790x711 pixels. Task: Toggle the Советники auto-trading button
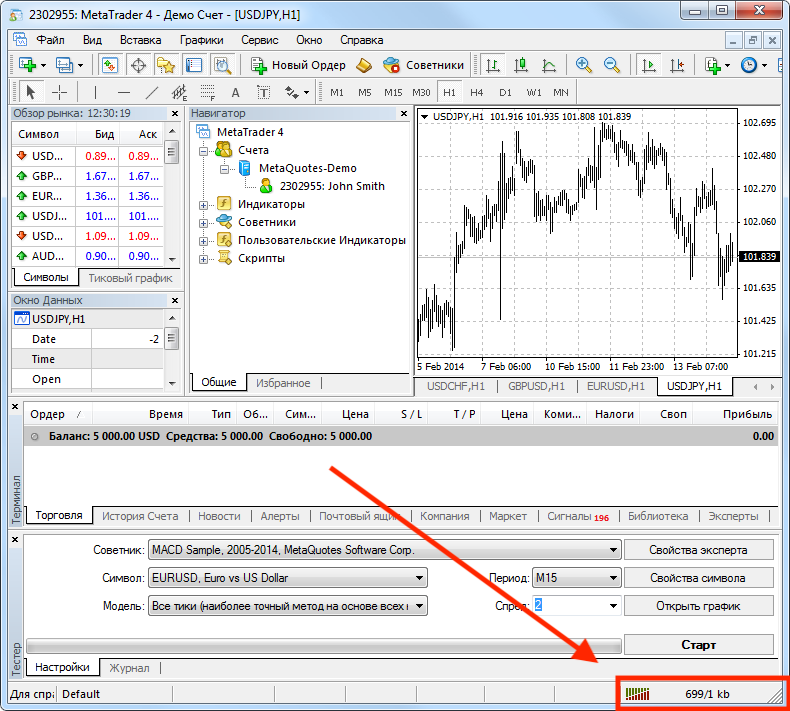point(423,65)
